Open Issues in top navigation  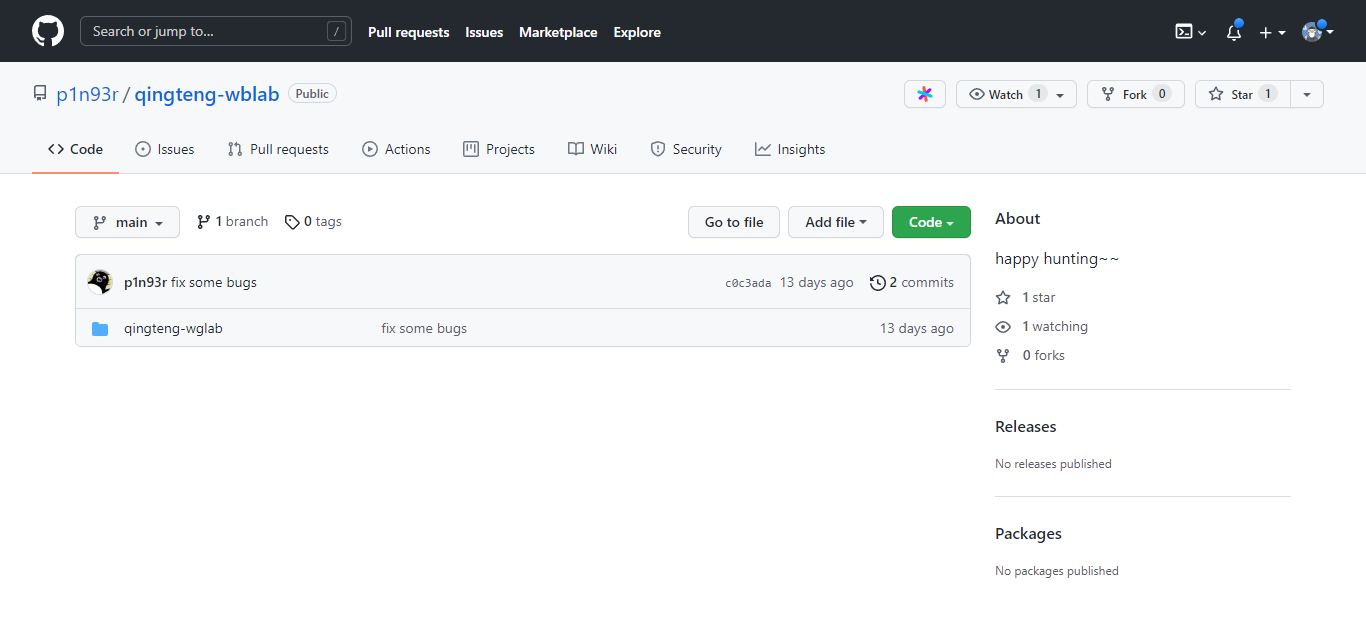point(484,32)
